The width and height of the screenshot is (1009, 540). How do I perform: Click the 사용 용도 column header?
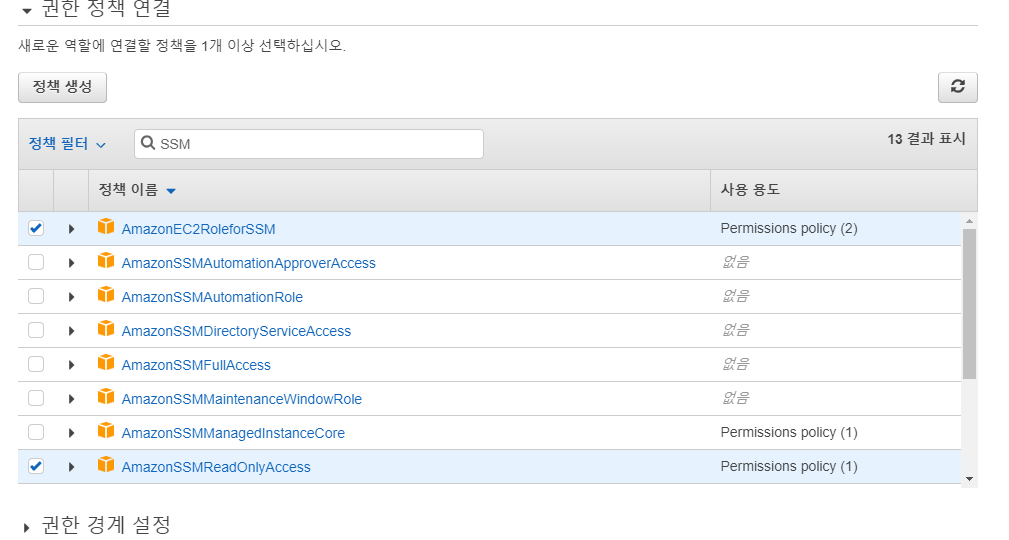[x=750, y=190]
